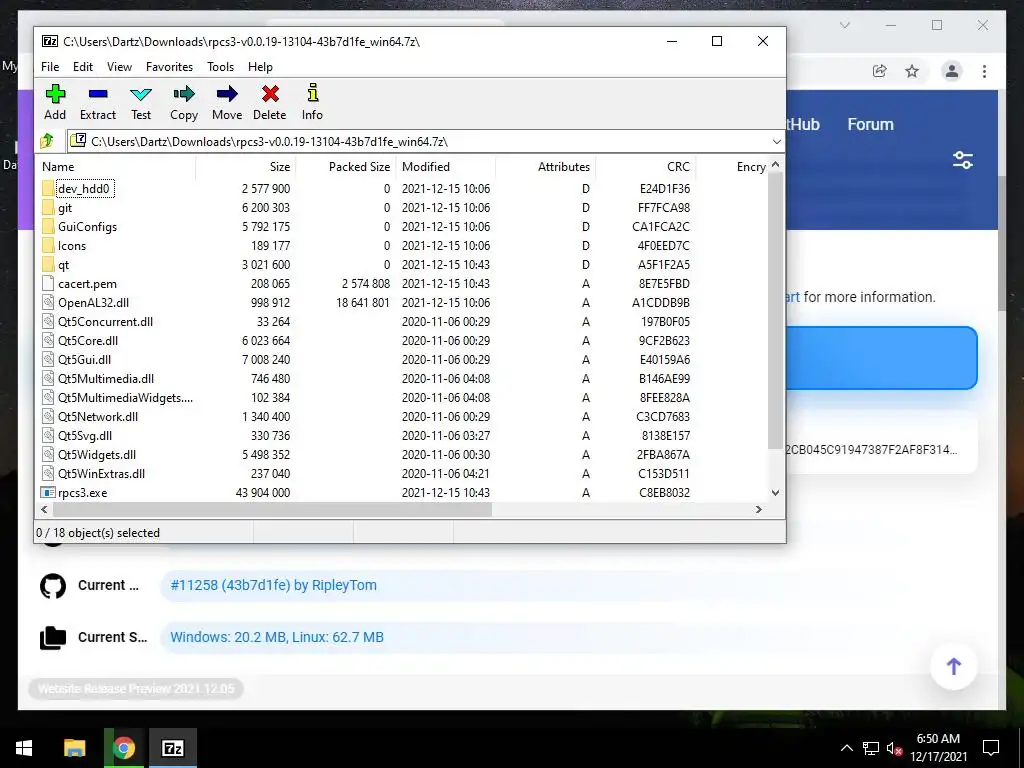Sort by the CRC column header
Screen dimensions: 1024x768
[645, 167]
